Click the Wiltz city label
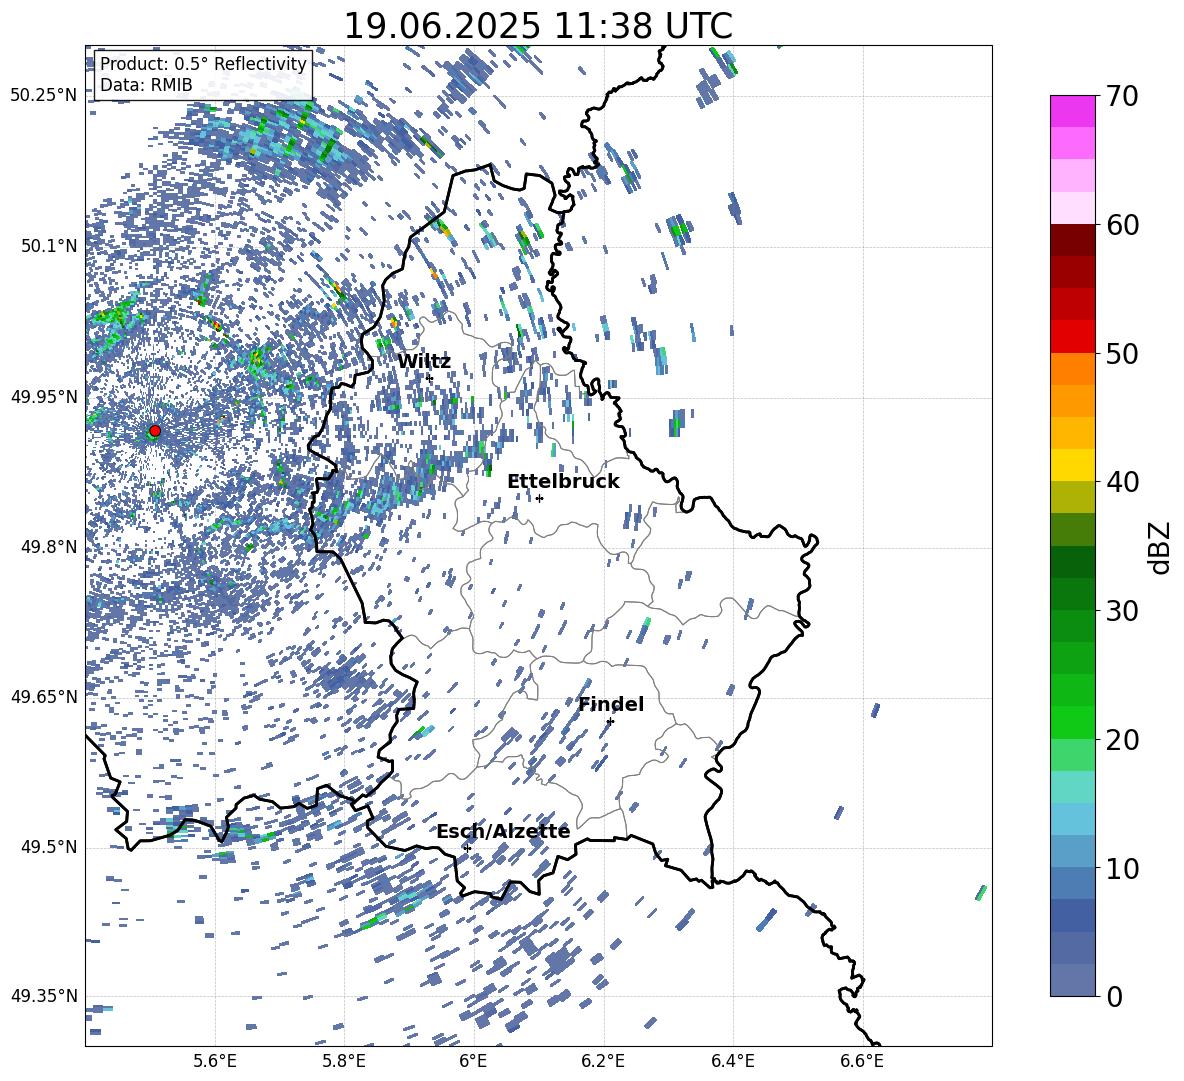Image resolution: width=1184 pixels, height=1081 pixels. [x=424, y=362]
